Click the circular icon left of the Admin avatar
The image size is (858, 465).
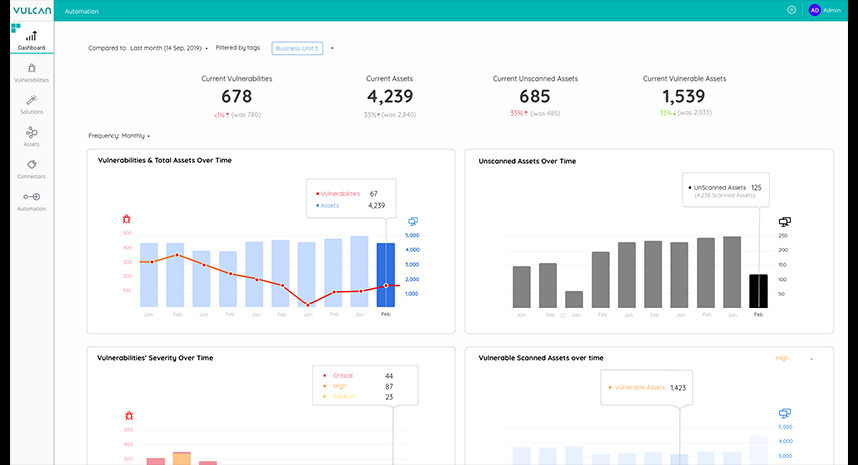pyautogui.click(x=791, y=10)
